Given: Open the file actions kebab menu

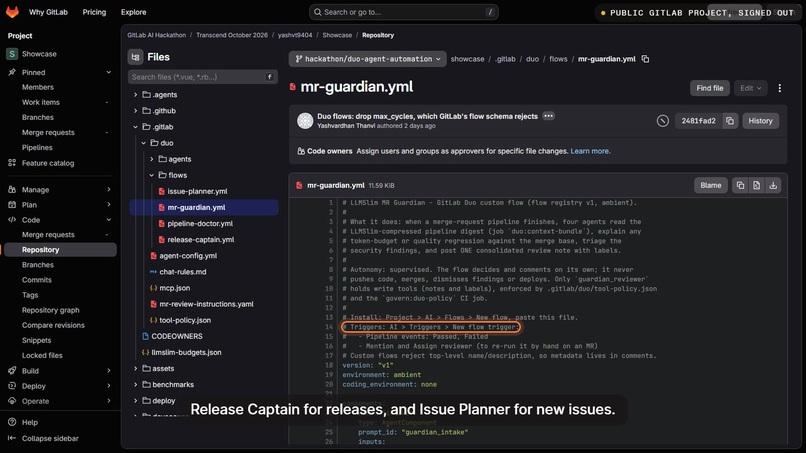Looking at the screenshot, I should click(779, 88).
